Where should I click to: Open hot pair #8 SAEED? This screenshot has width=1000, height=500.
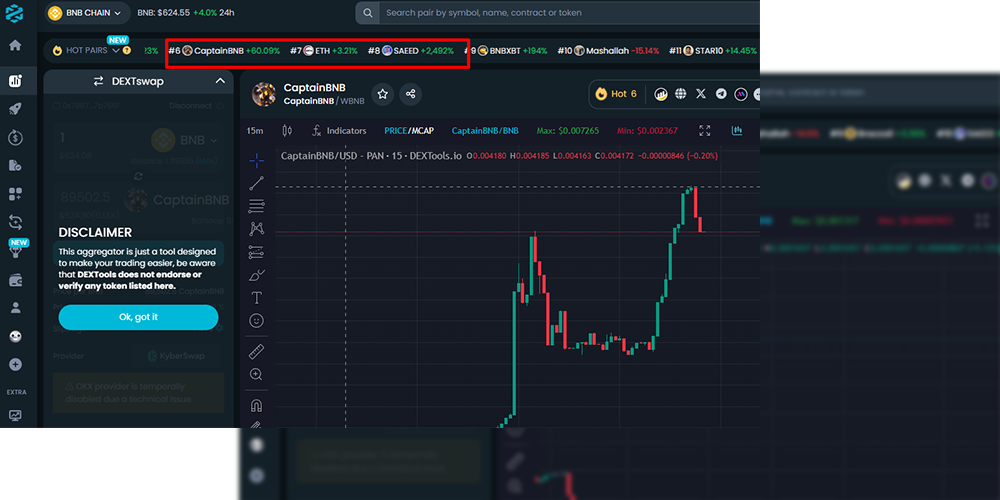tap(411, 50)
